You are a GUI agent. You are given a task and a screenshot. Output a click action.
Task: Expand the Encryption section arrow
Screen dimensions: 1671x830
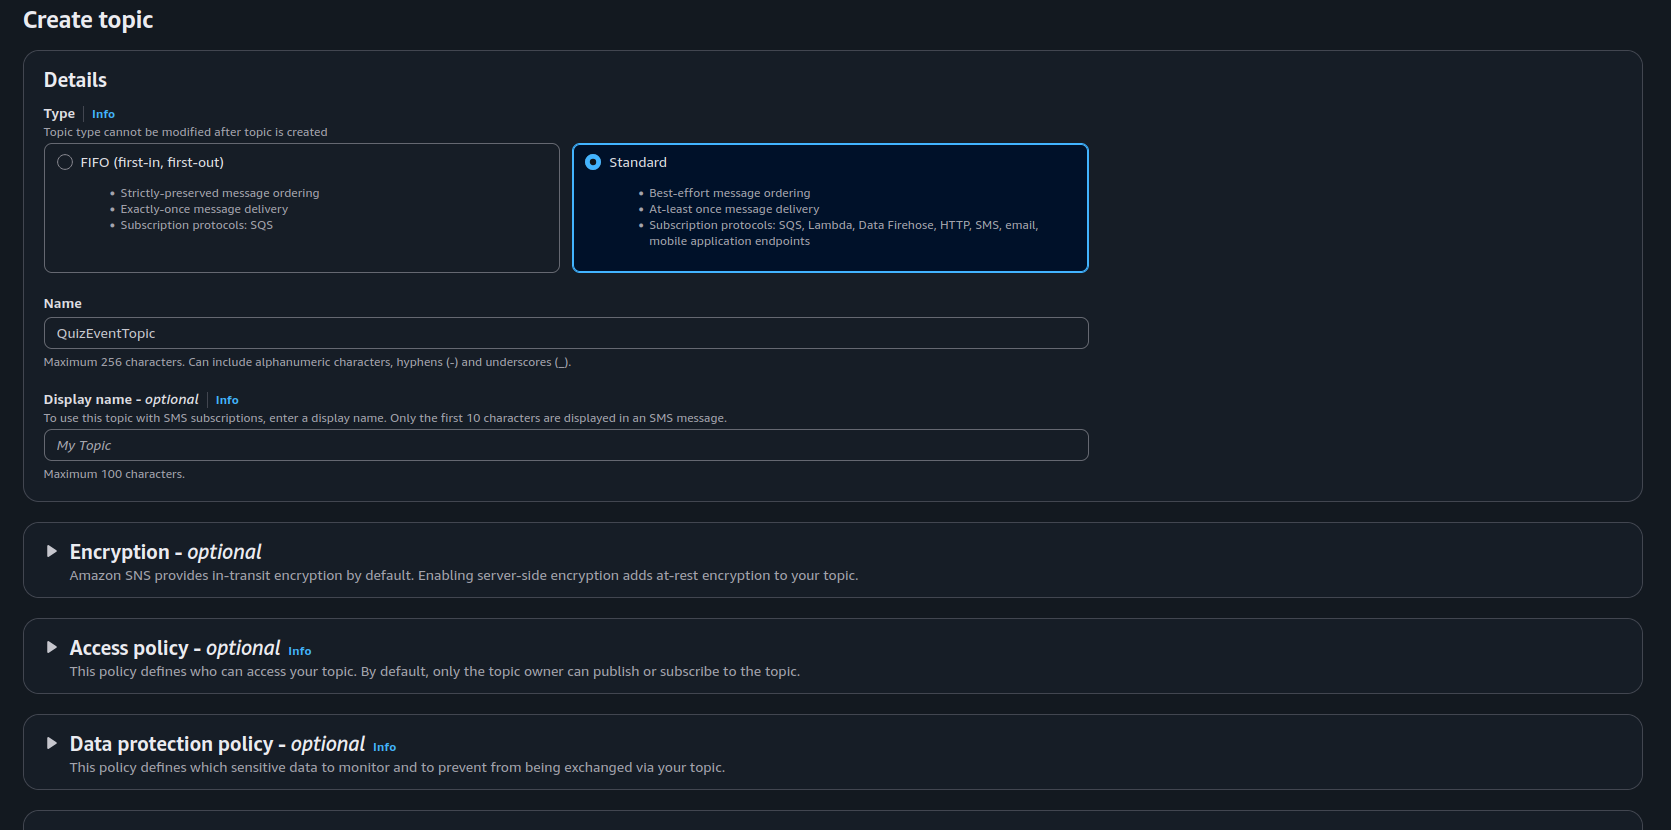click(x=52, y=551)
